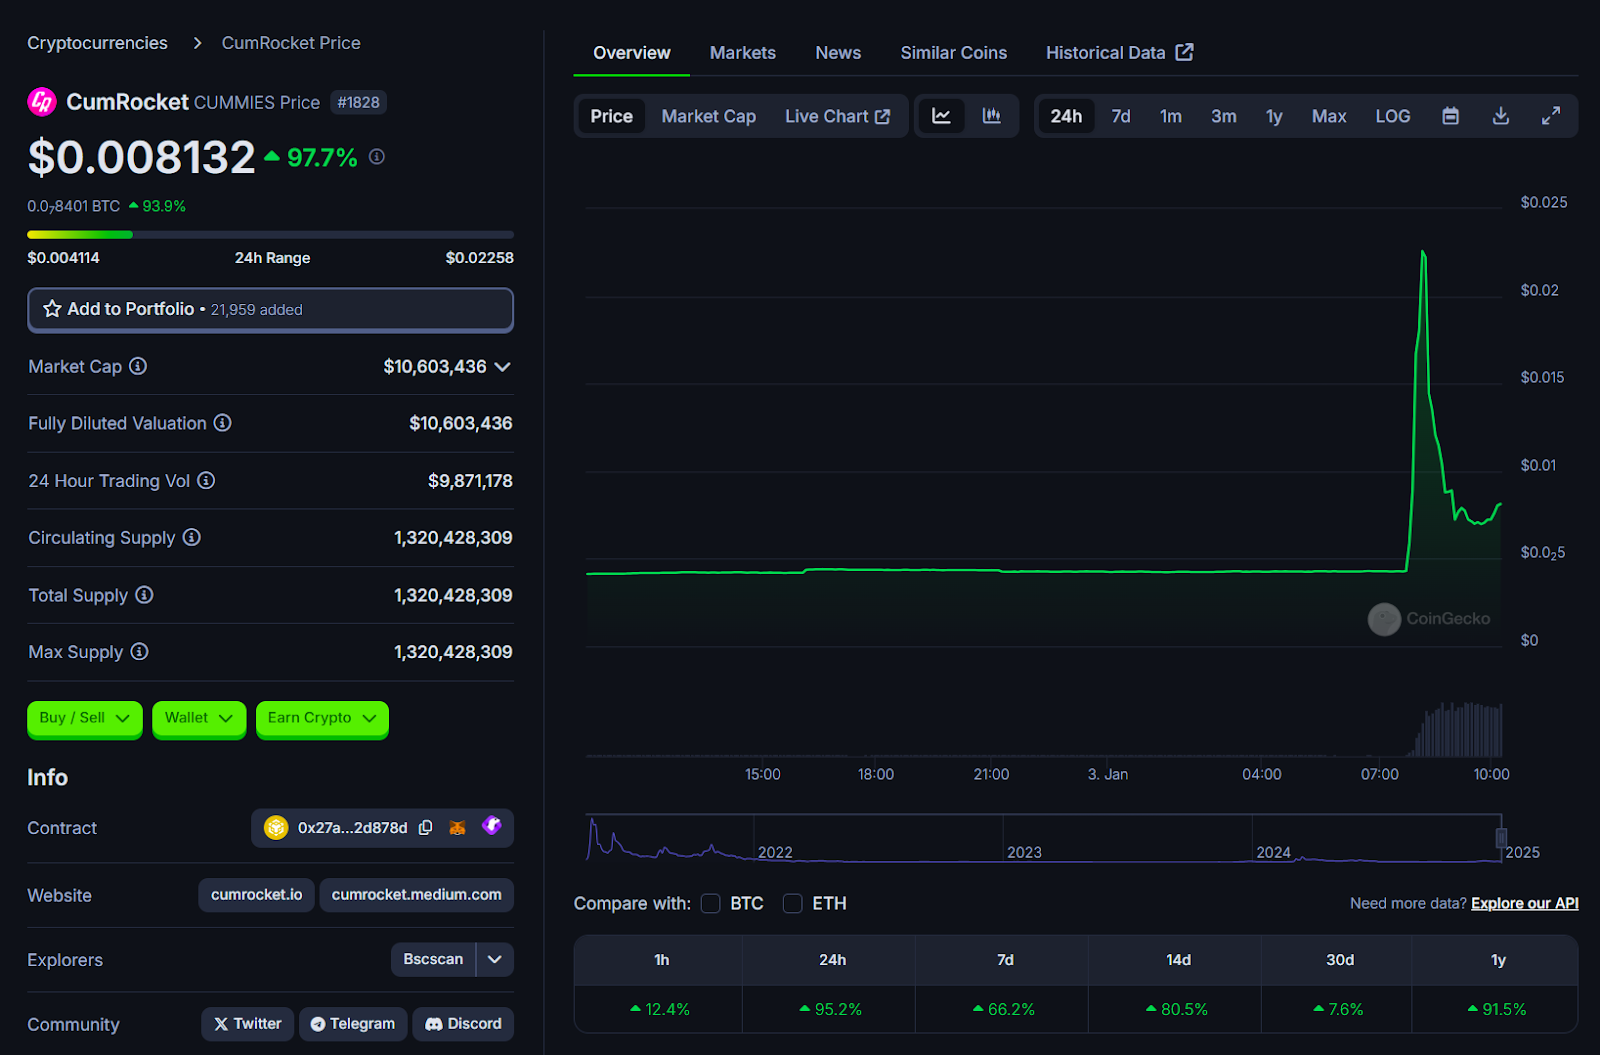Click the CumRocket coin logo

(42, 102)
